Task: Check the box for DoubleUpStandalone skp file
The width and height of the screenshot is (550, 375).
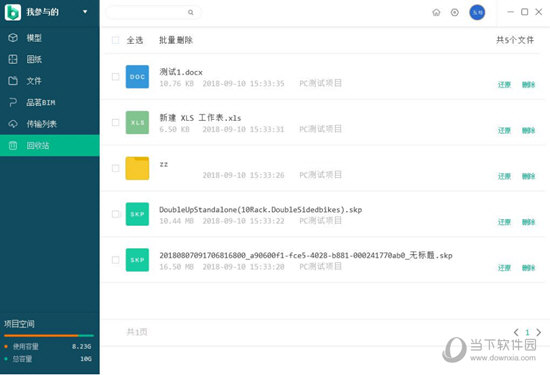Action: (x=115, y=214)
